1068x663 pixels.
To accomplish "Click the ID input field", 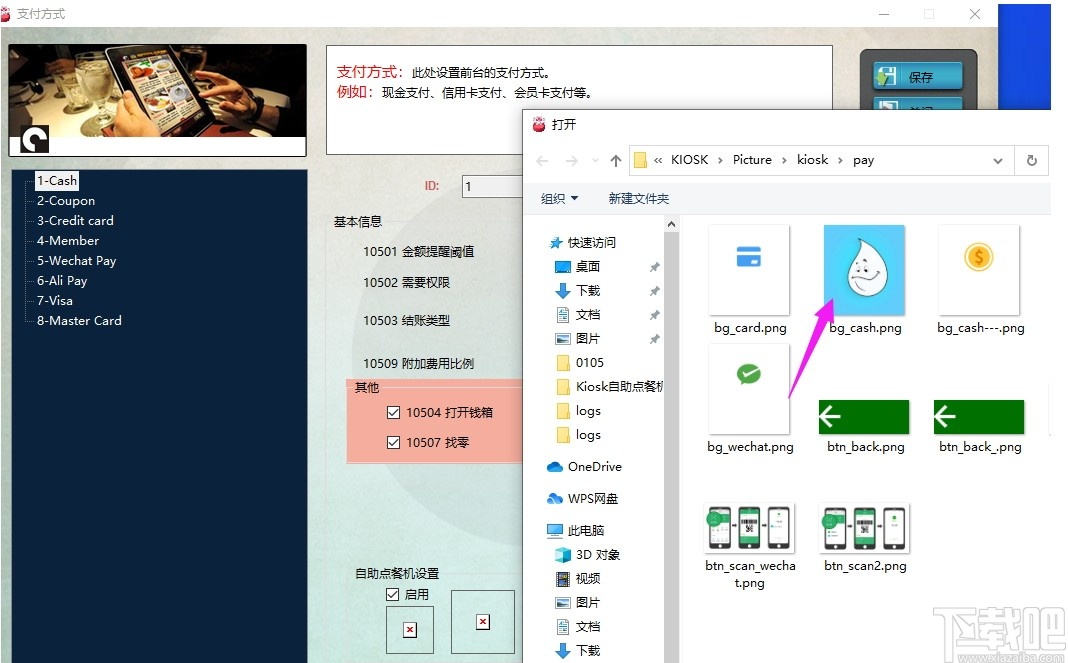I will coord(490,186).
